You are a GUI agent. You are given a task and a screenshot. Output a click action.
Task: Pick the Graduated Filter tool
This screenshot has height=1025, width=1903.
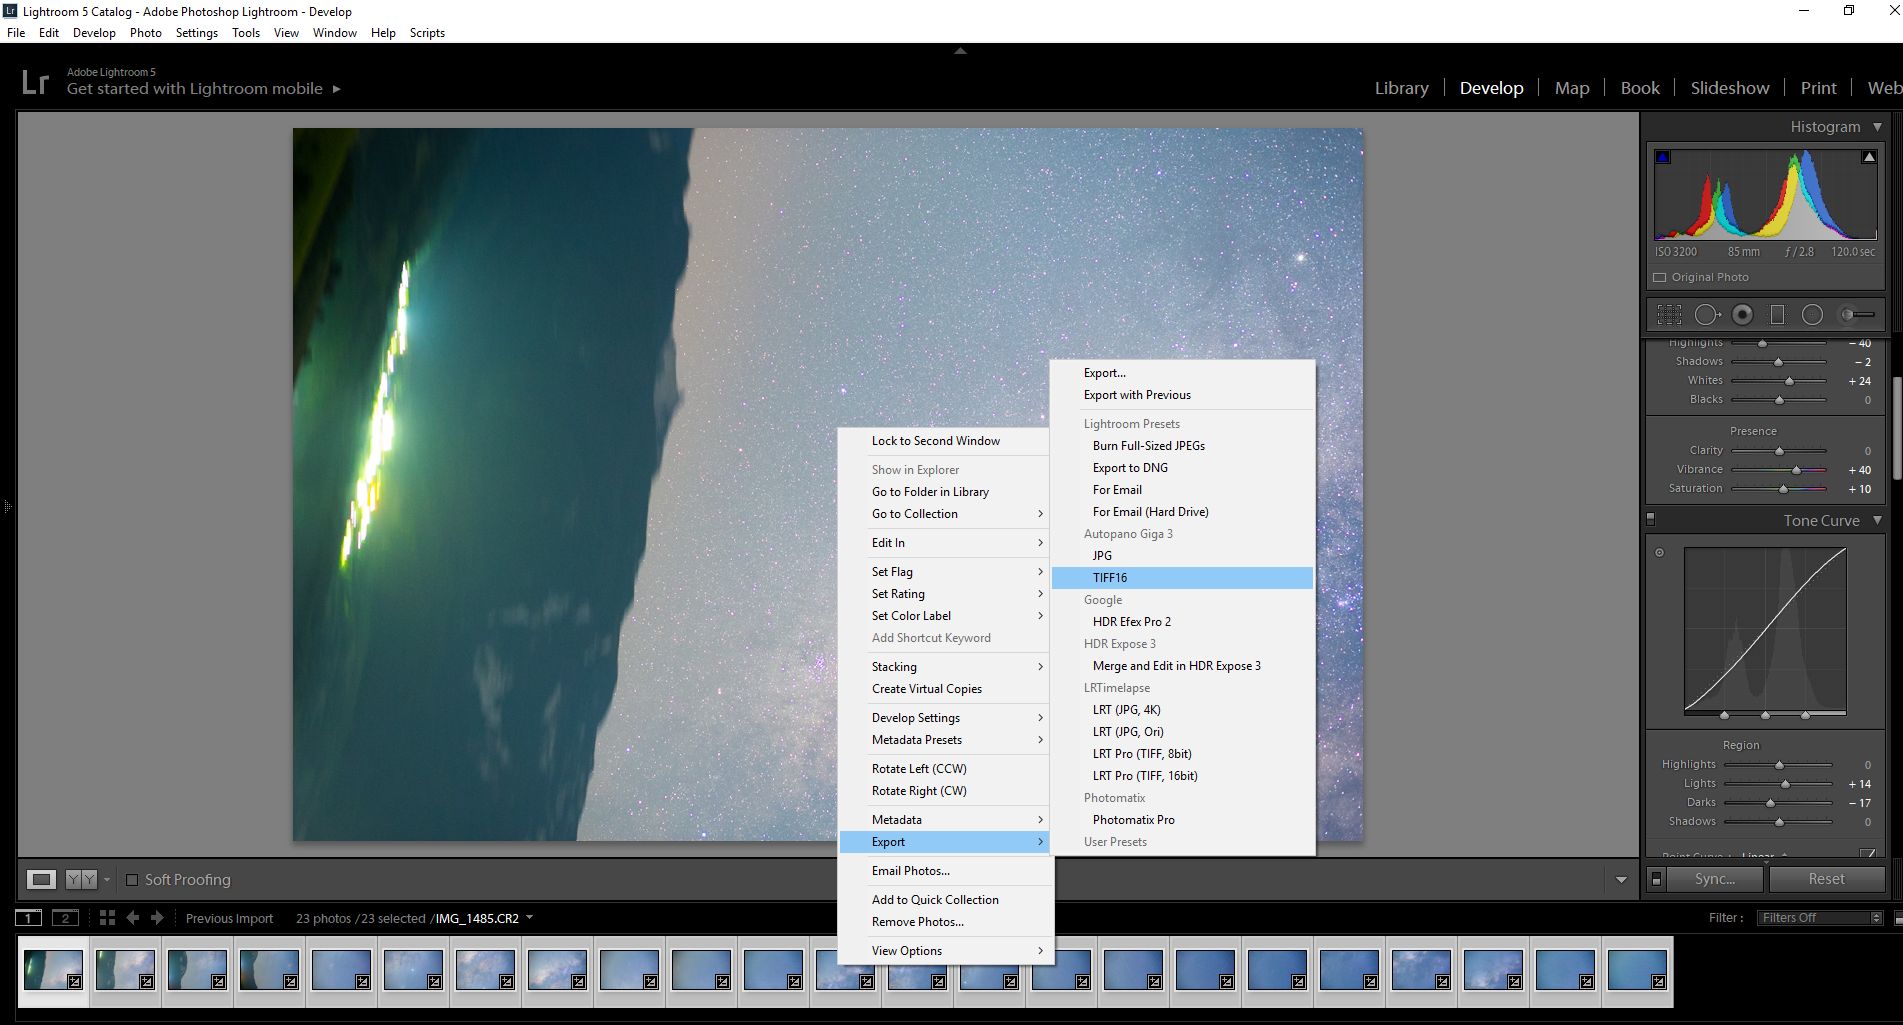click(1777, 315)
